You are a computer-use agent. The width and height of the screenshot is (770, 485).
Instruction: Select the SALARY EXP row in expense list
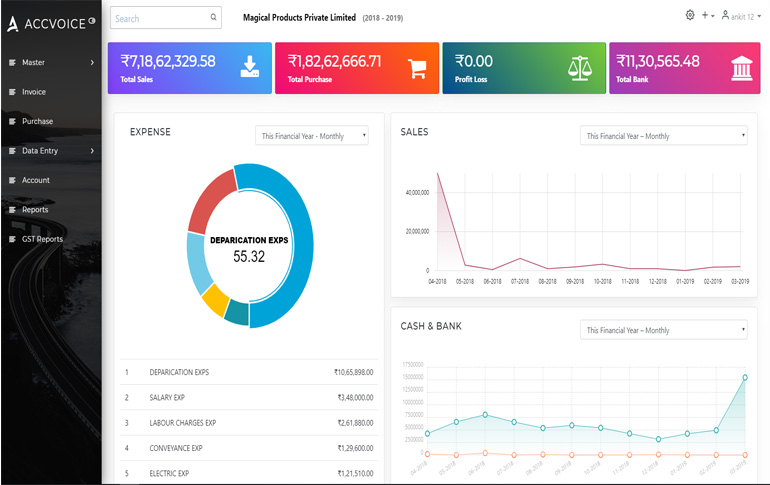tap(249, 397)
